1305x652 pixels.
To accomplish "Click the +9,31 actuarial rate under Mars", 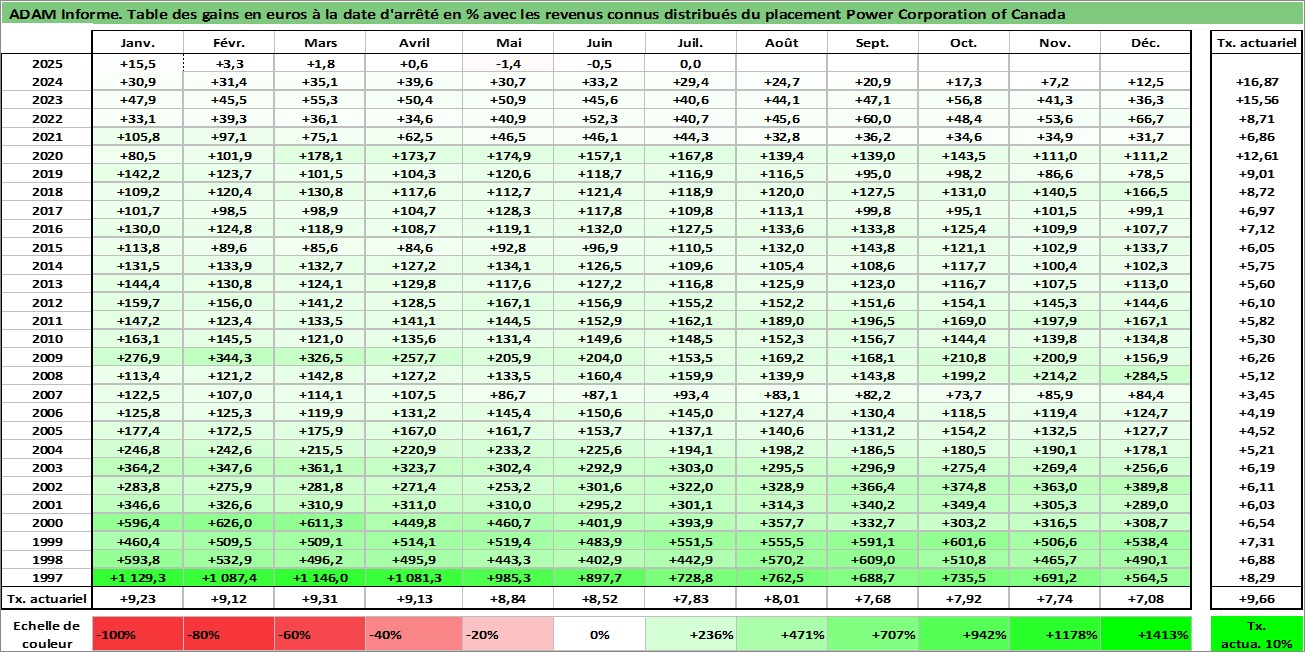I will point(320,599).
